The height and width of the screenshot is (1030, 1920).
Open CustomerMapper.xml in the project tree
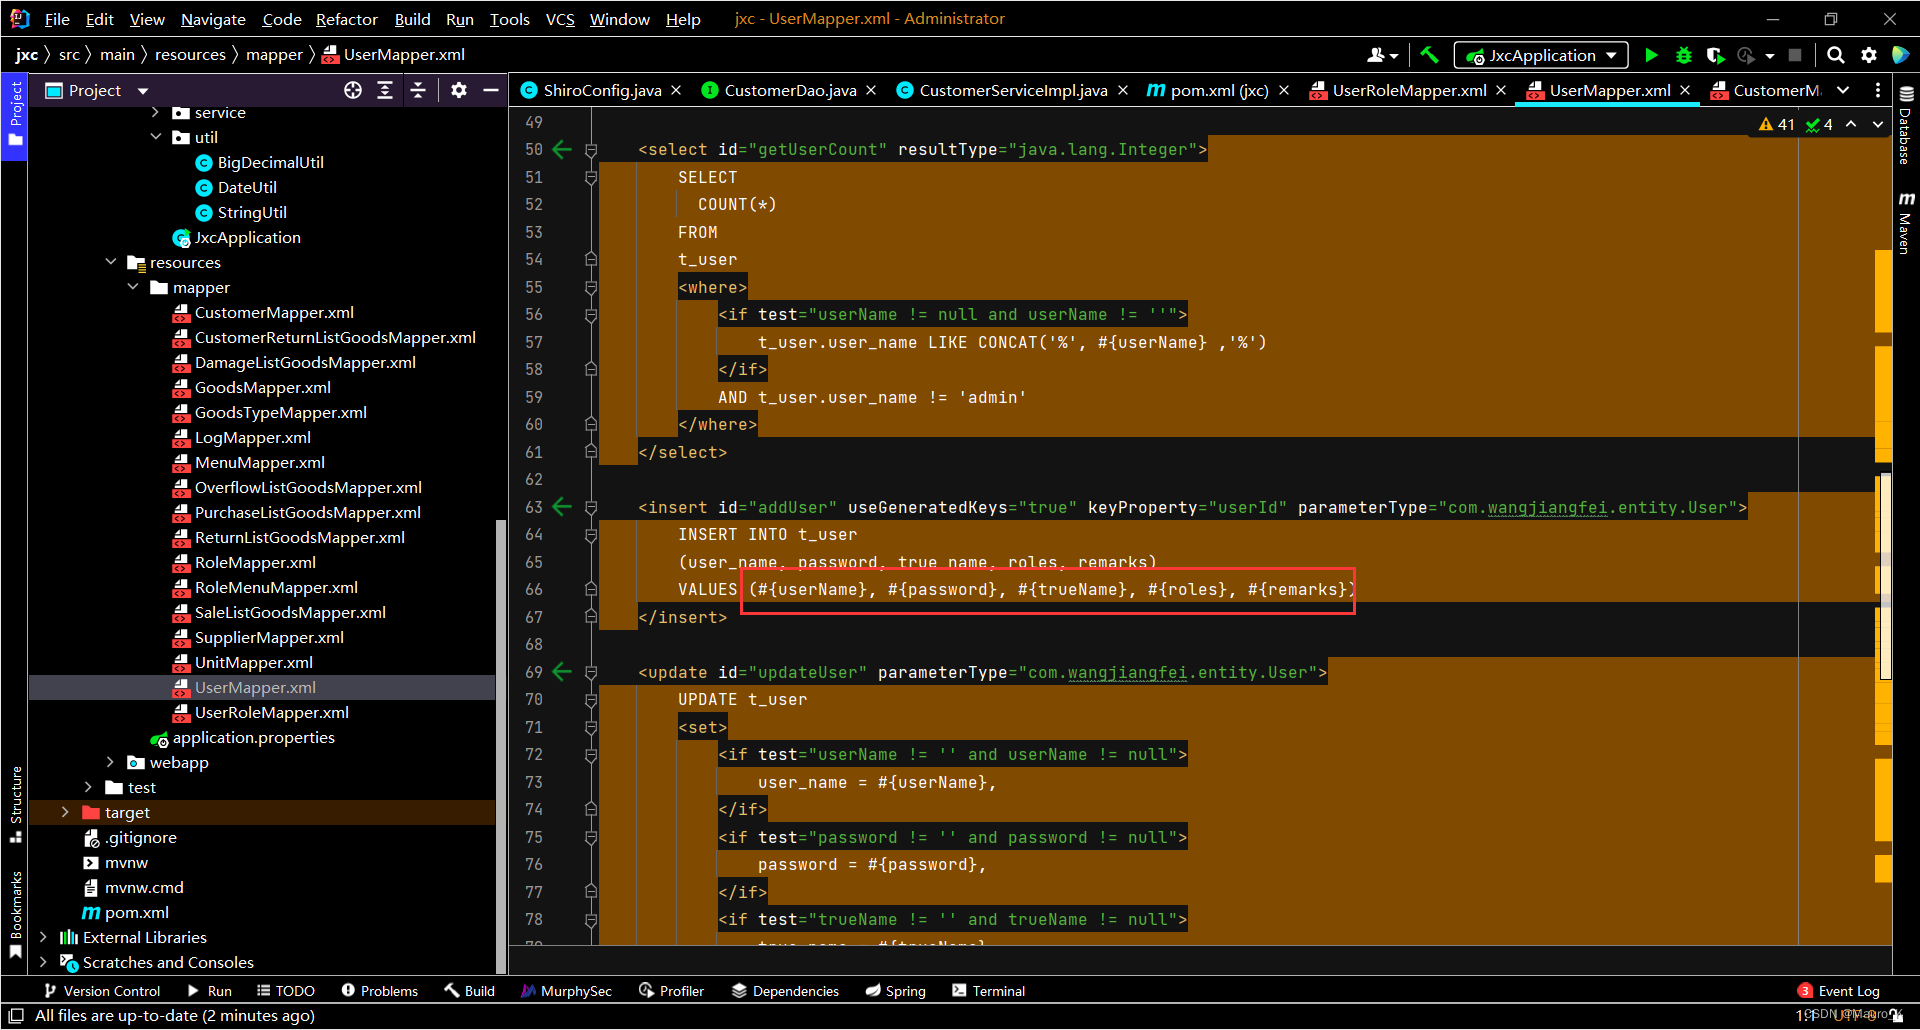pos(274,313)
